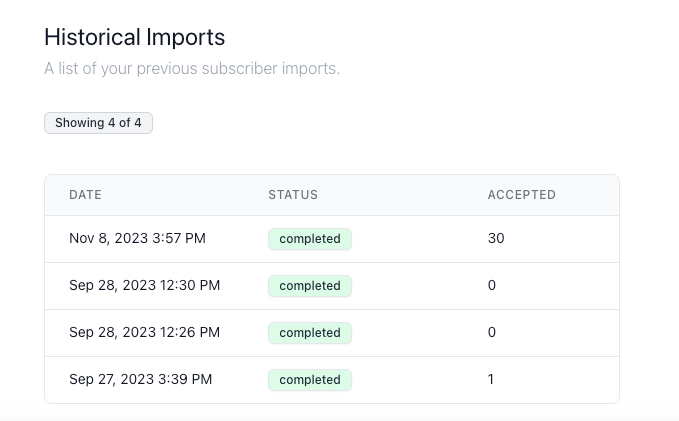Sort by the DATE column header
This screenshot has height=421, width=679.
(x=85, y=195)
